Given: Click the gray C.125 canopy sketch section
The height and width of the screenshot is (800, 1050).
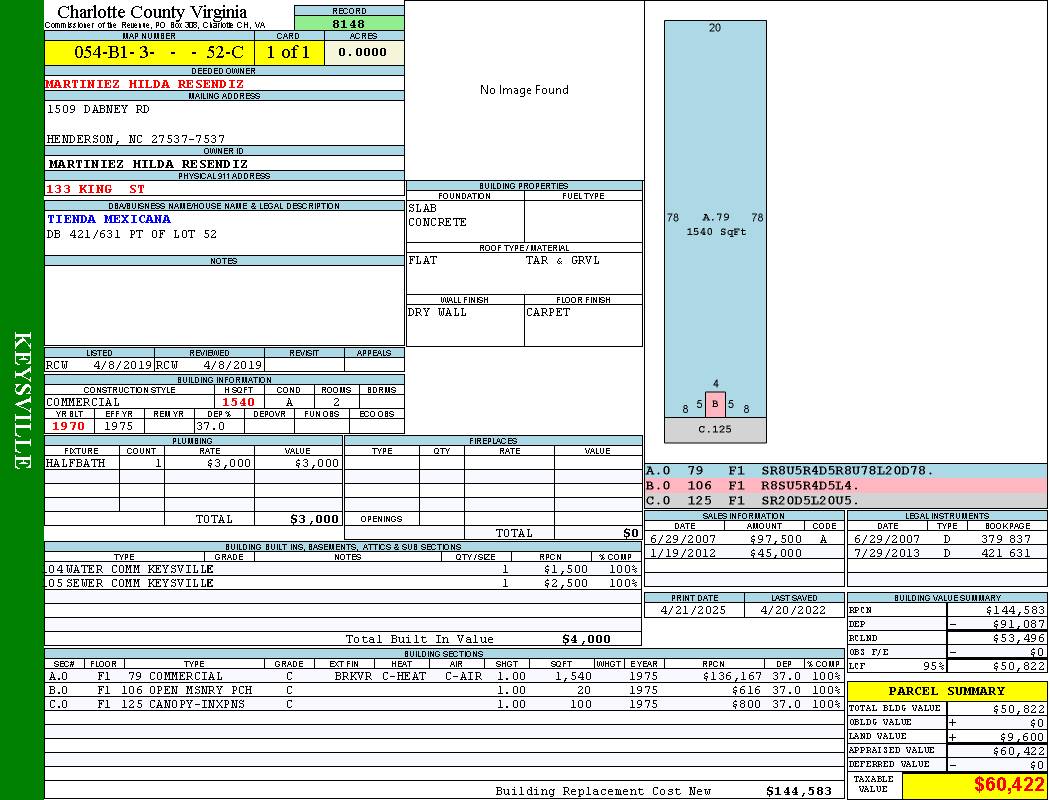Looking at the screenshot, I should pyautogui.click(x=715, y=429).
